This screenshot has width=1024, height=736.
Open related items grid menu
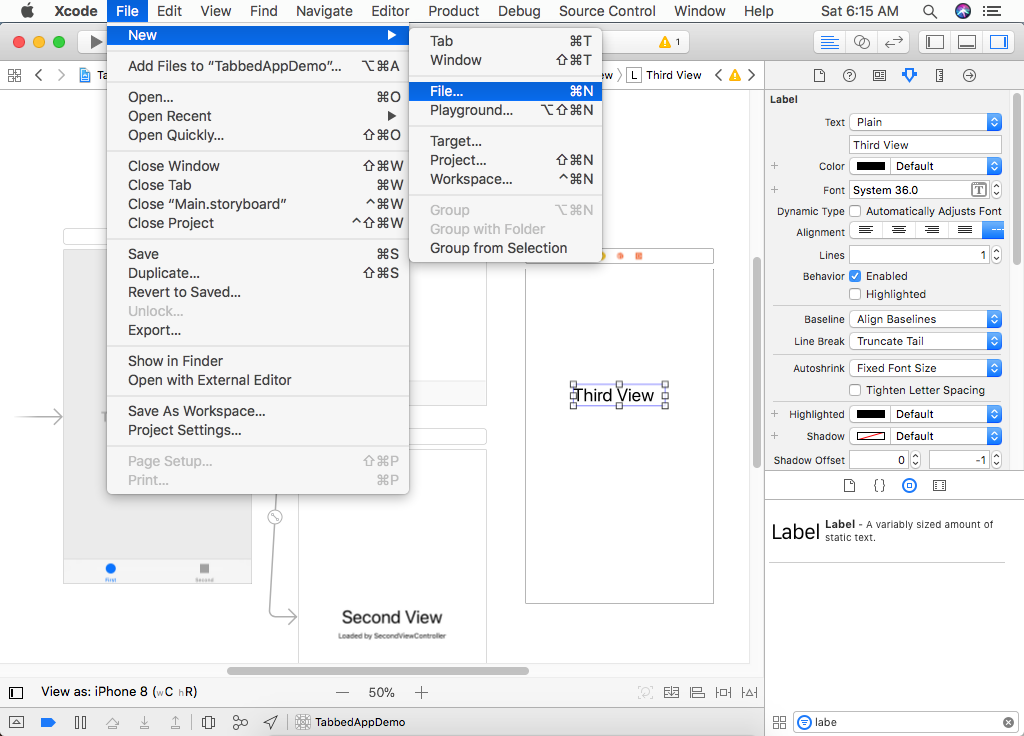[x=14, y=75]
